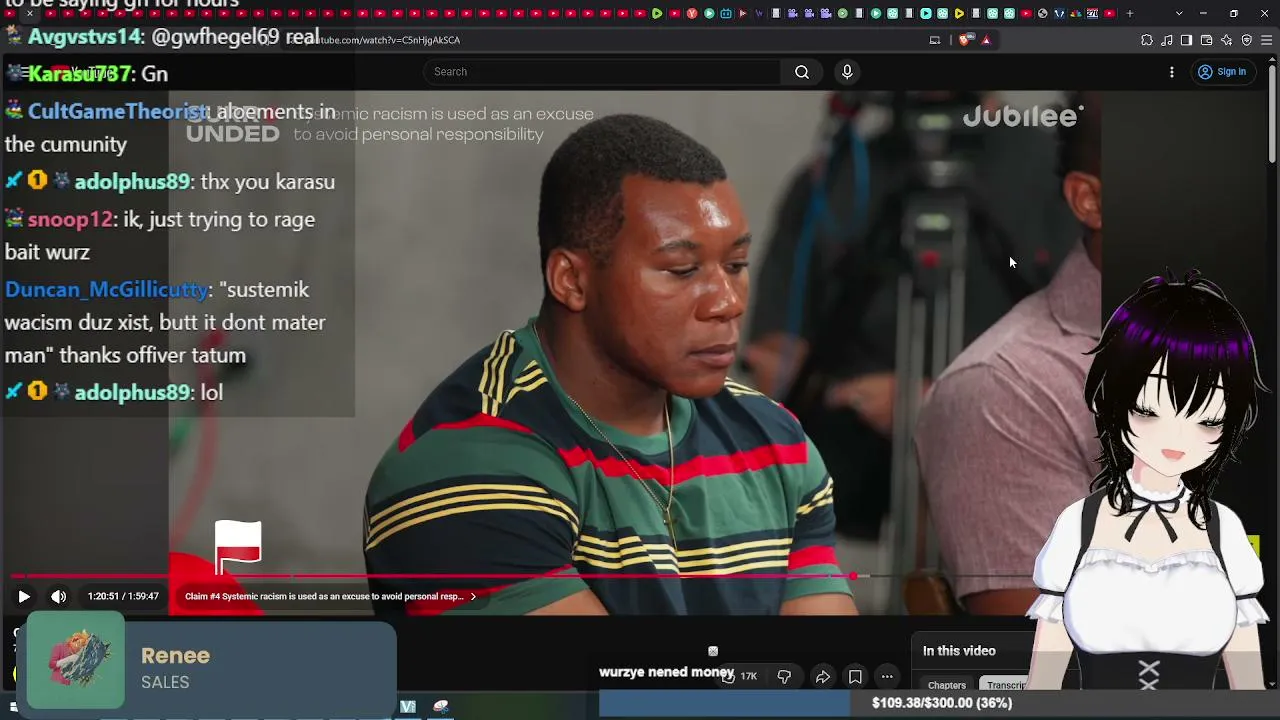Open a new browser tab

pyautogui.click(x=1130, y=14)
